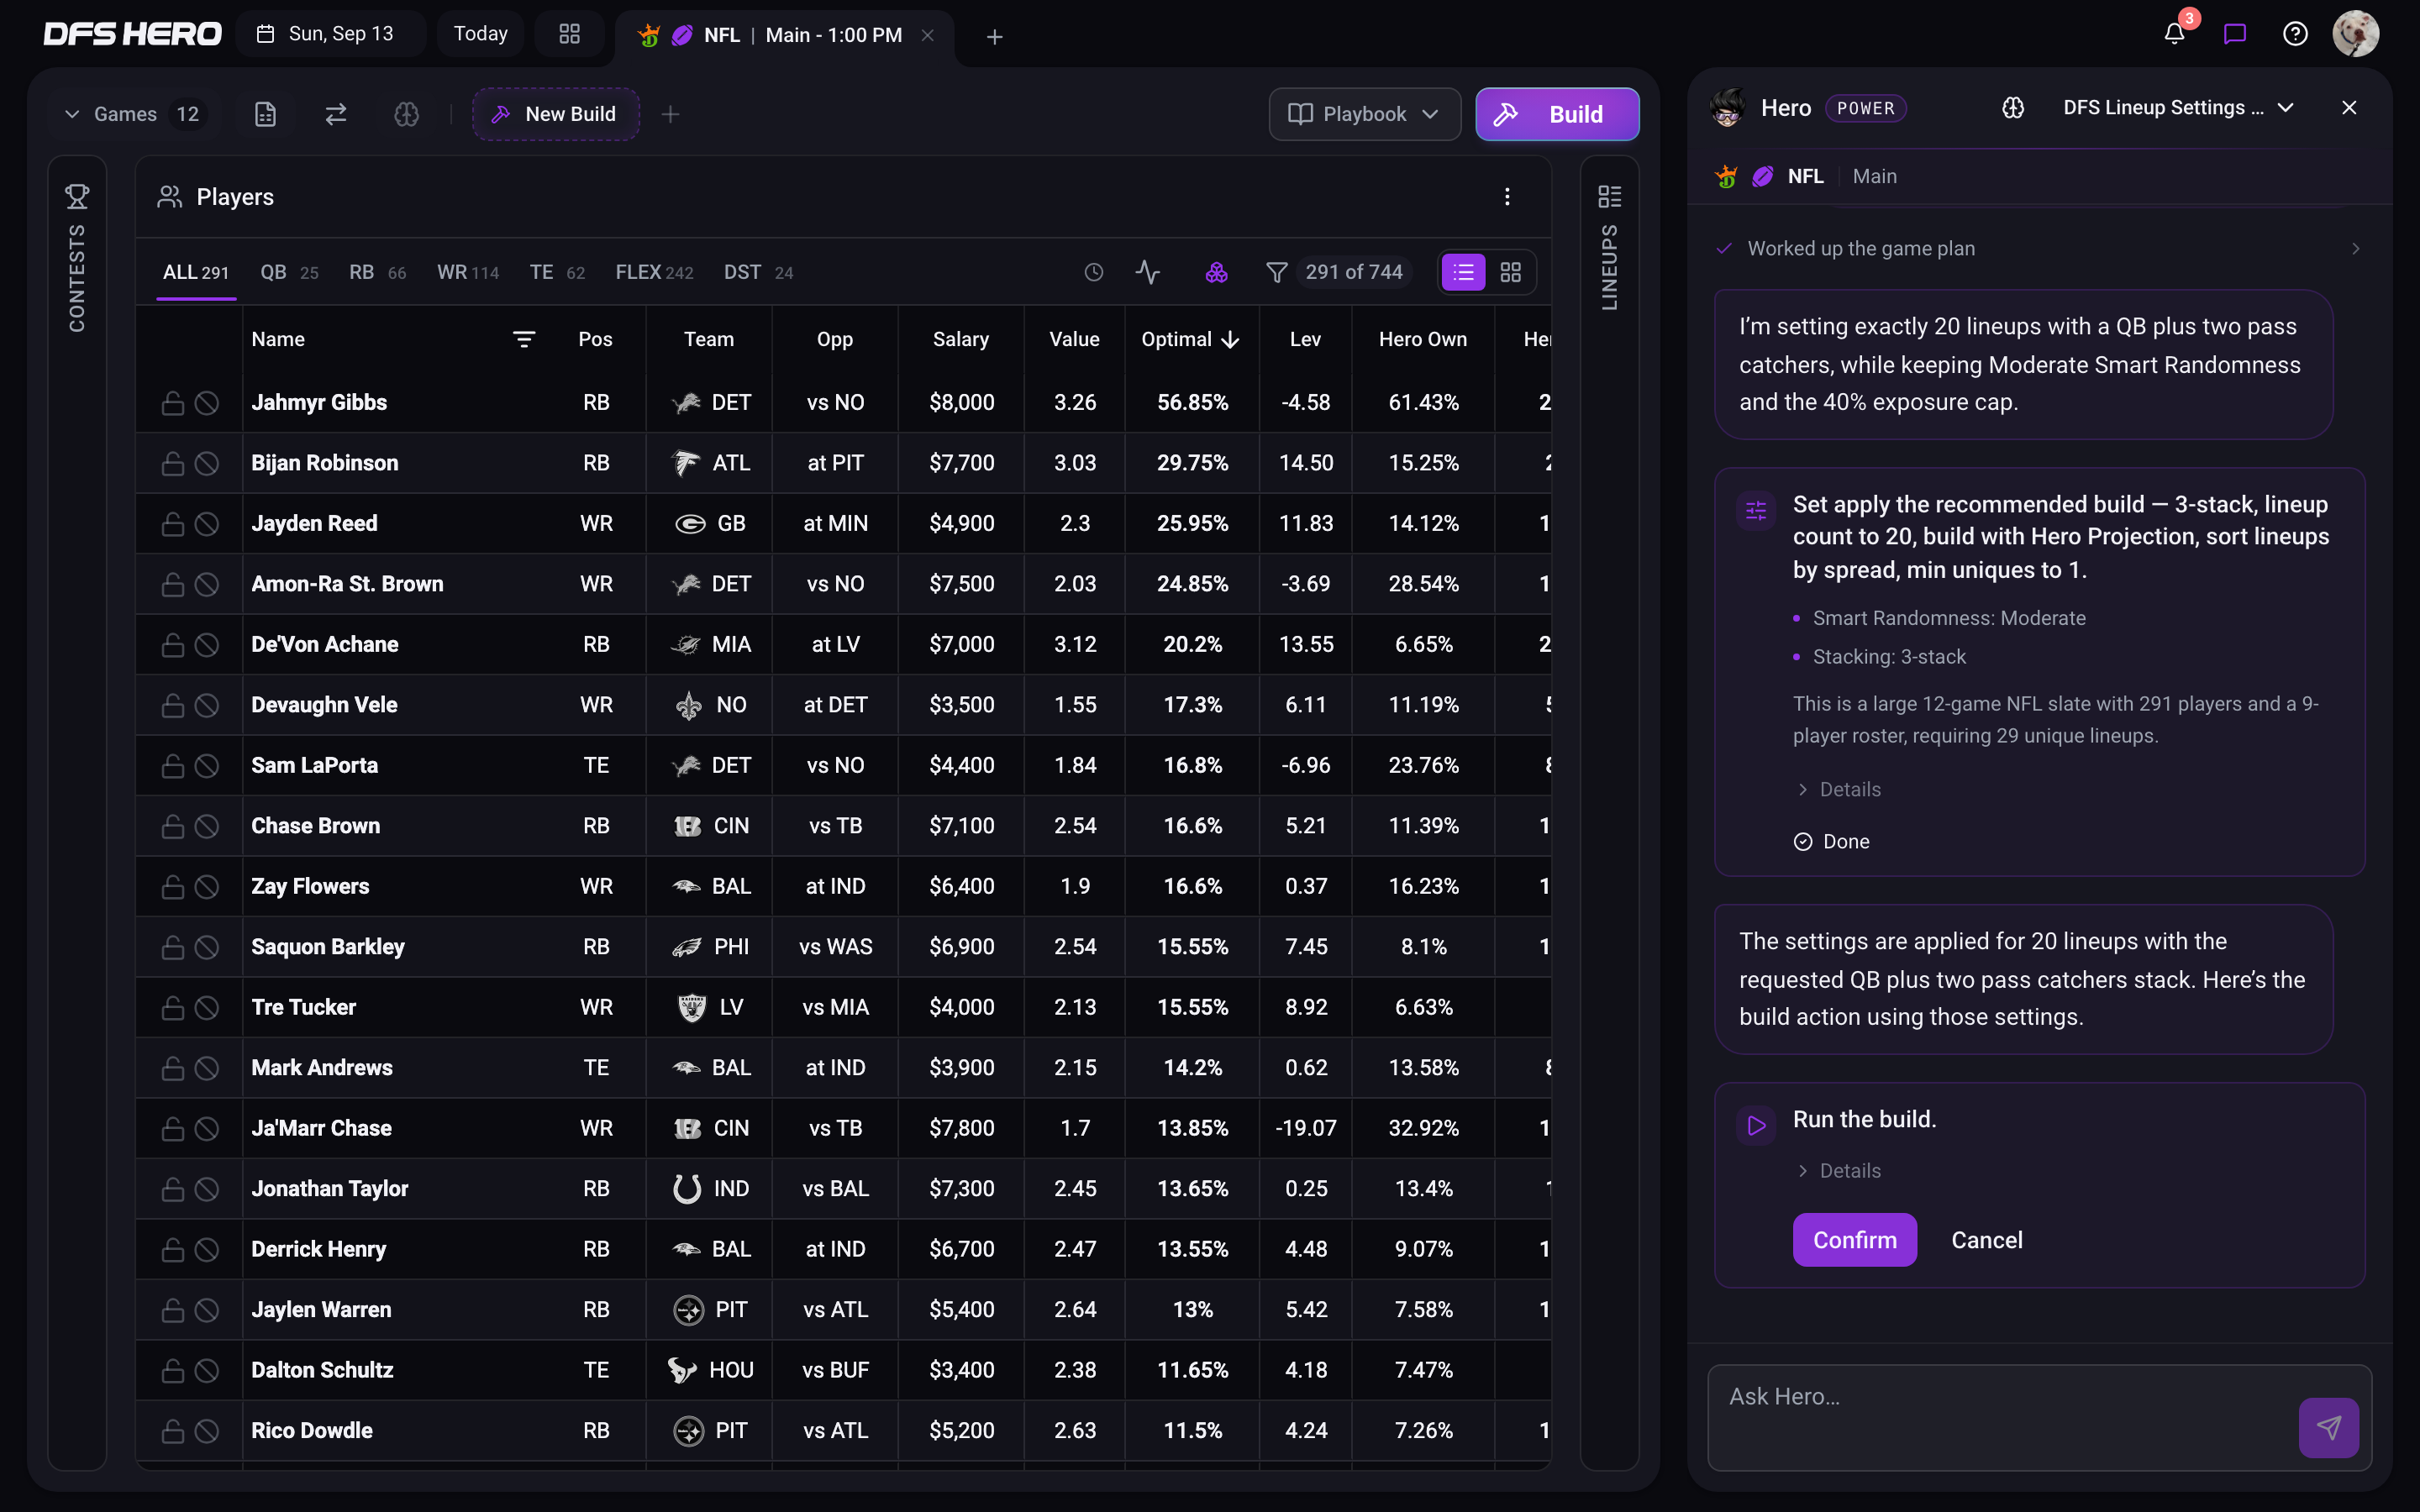Image resolution: width=2420 pixels, height=1512 pixels.
Task: Open the slate grid icon next to Today
Action: click(x=569, y=34)
